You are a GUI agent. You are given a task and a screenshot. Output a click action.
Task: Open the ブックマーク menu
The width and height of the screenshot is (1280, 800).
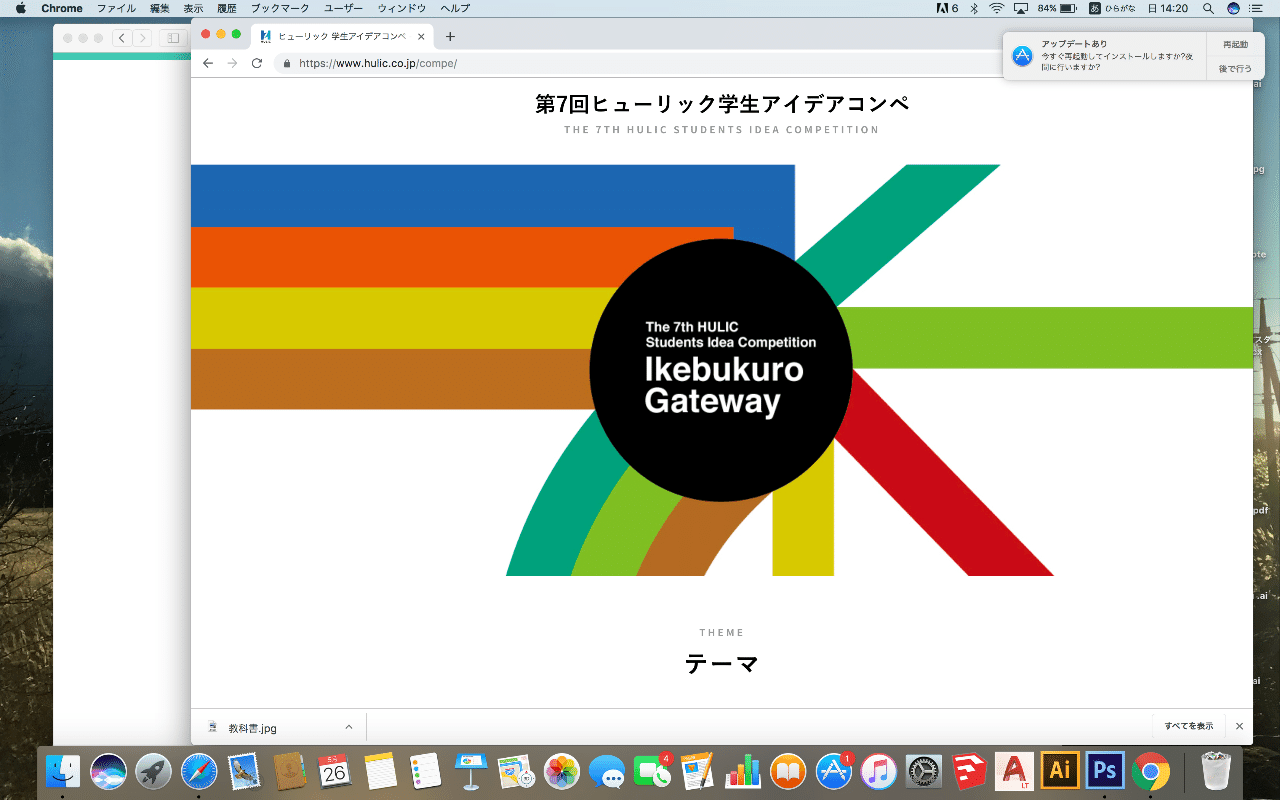(281, 8)
